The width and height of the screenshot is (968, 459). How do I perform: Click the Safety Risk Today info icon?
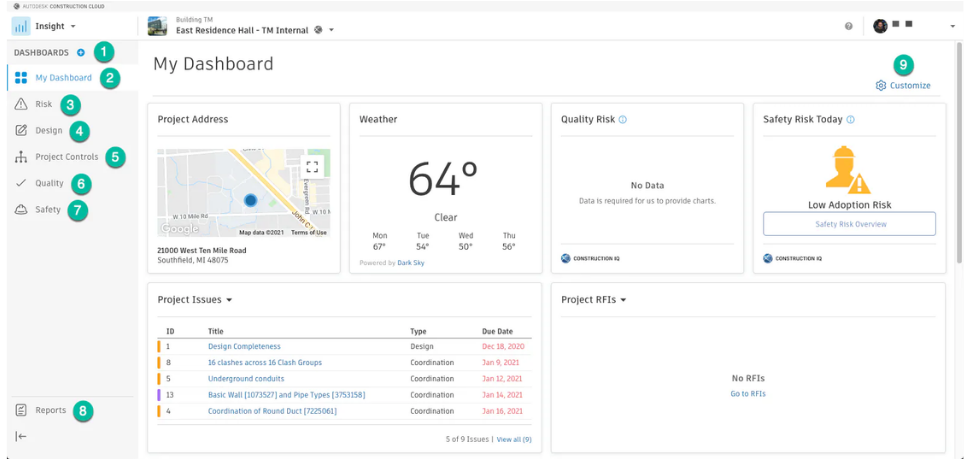pyautogui.click(x=850, y=120)
